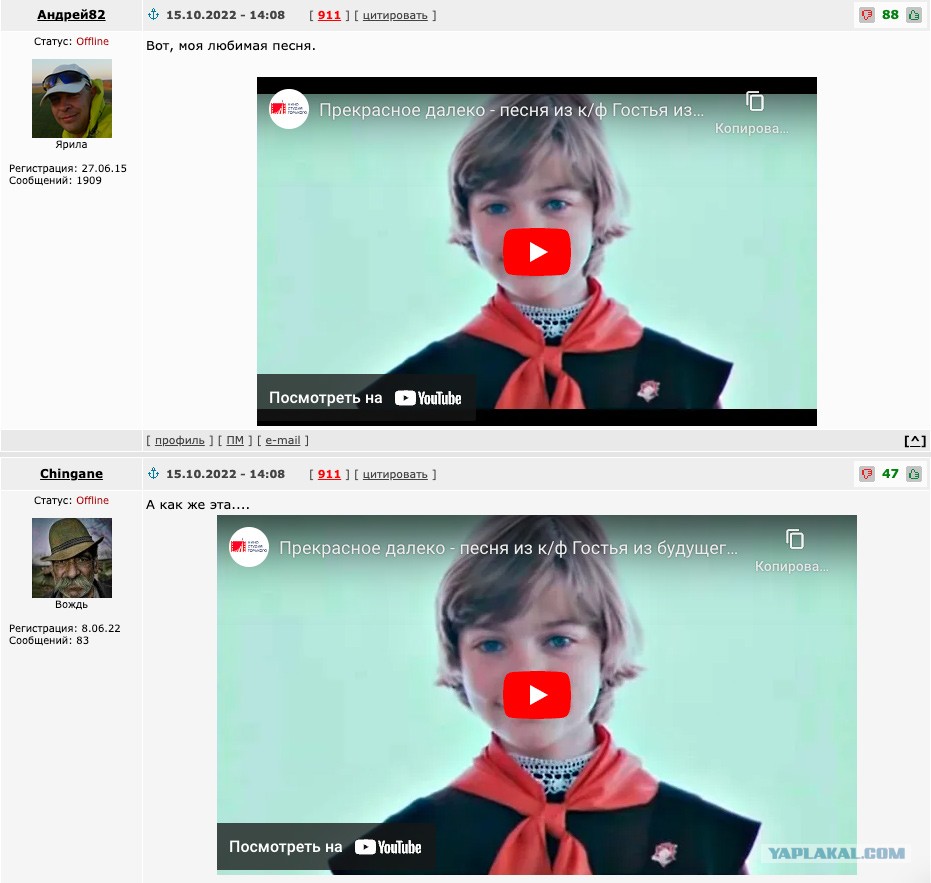This screenshot has height=883, width=931.
Task: Downvote Андрей82's post with thumbs-down icon
Action: (x=867, y=15)
